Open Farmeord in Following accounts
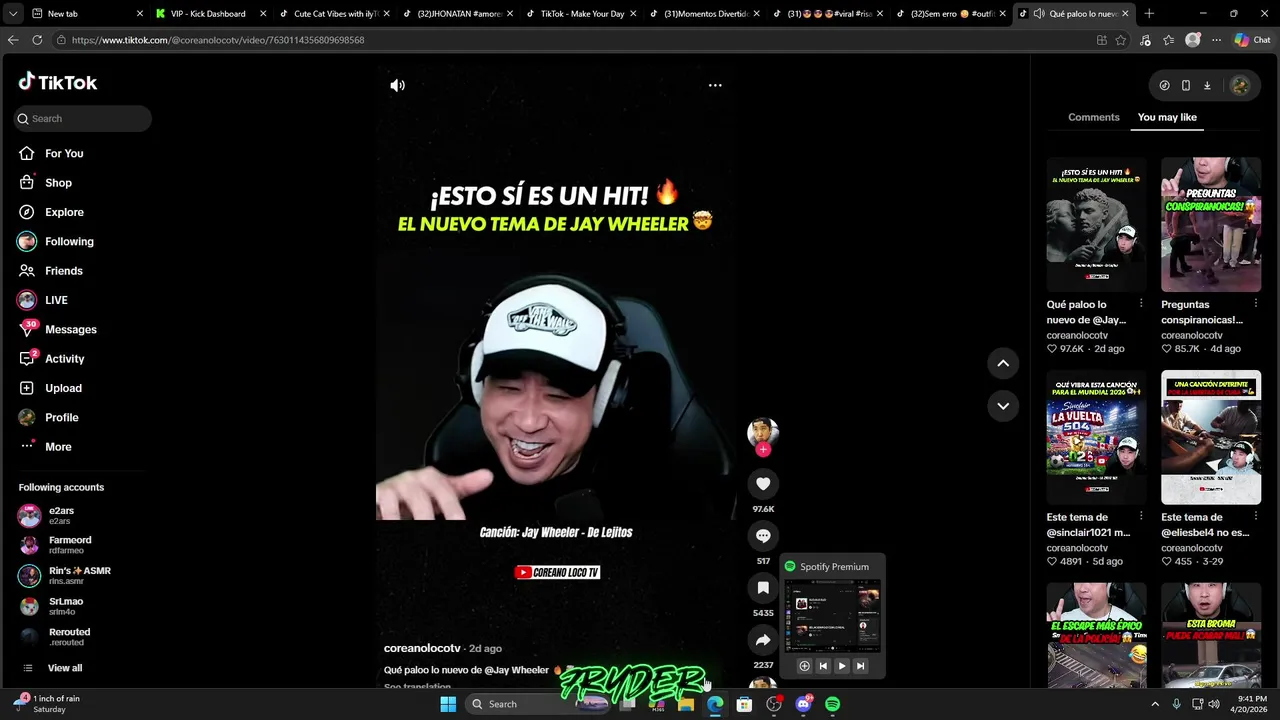1280x720 pixels. (70, 545)
